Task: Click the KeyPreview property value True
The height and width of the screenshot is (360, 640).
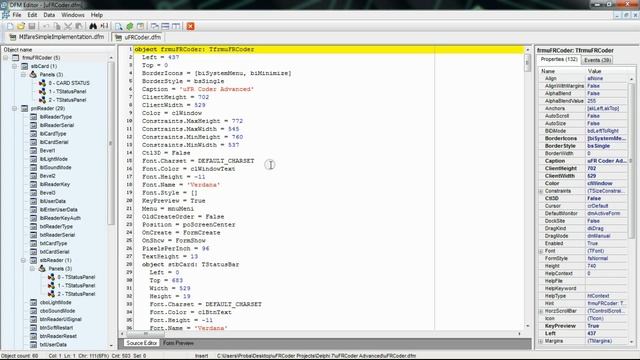Action: 607,326
